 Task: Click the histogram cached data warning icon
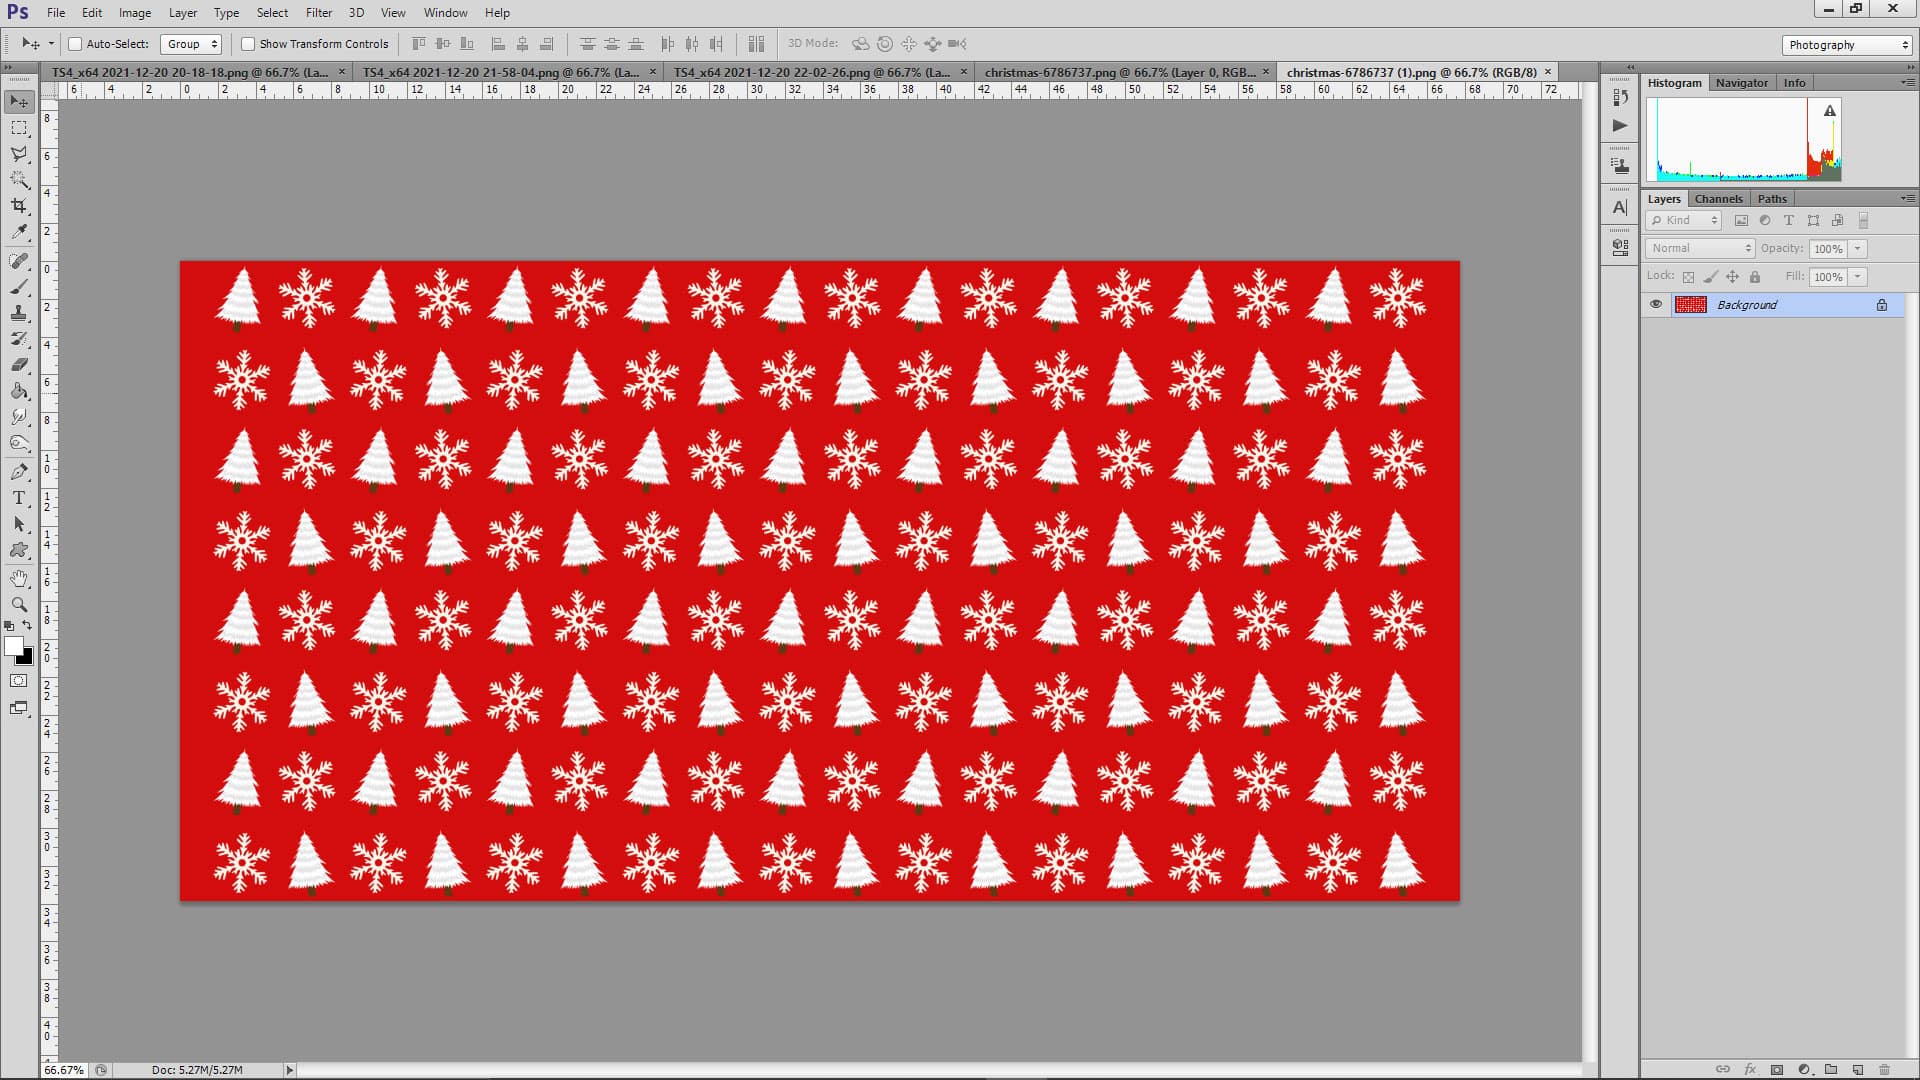[x=1830, y=111]
